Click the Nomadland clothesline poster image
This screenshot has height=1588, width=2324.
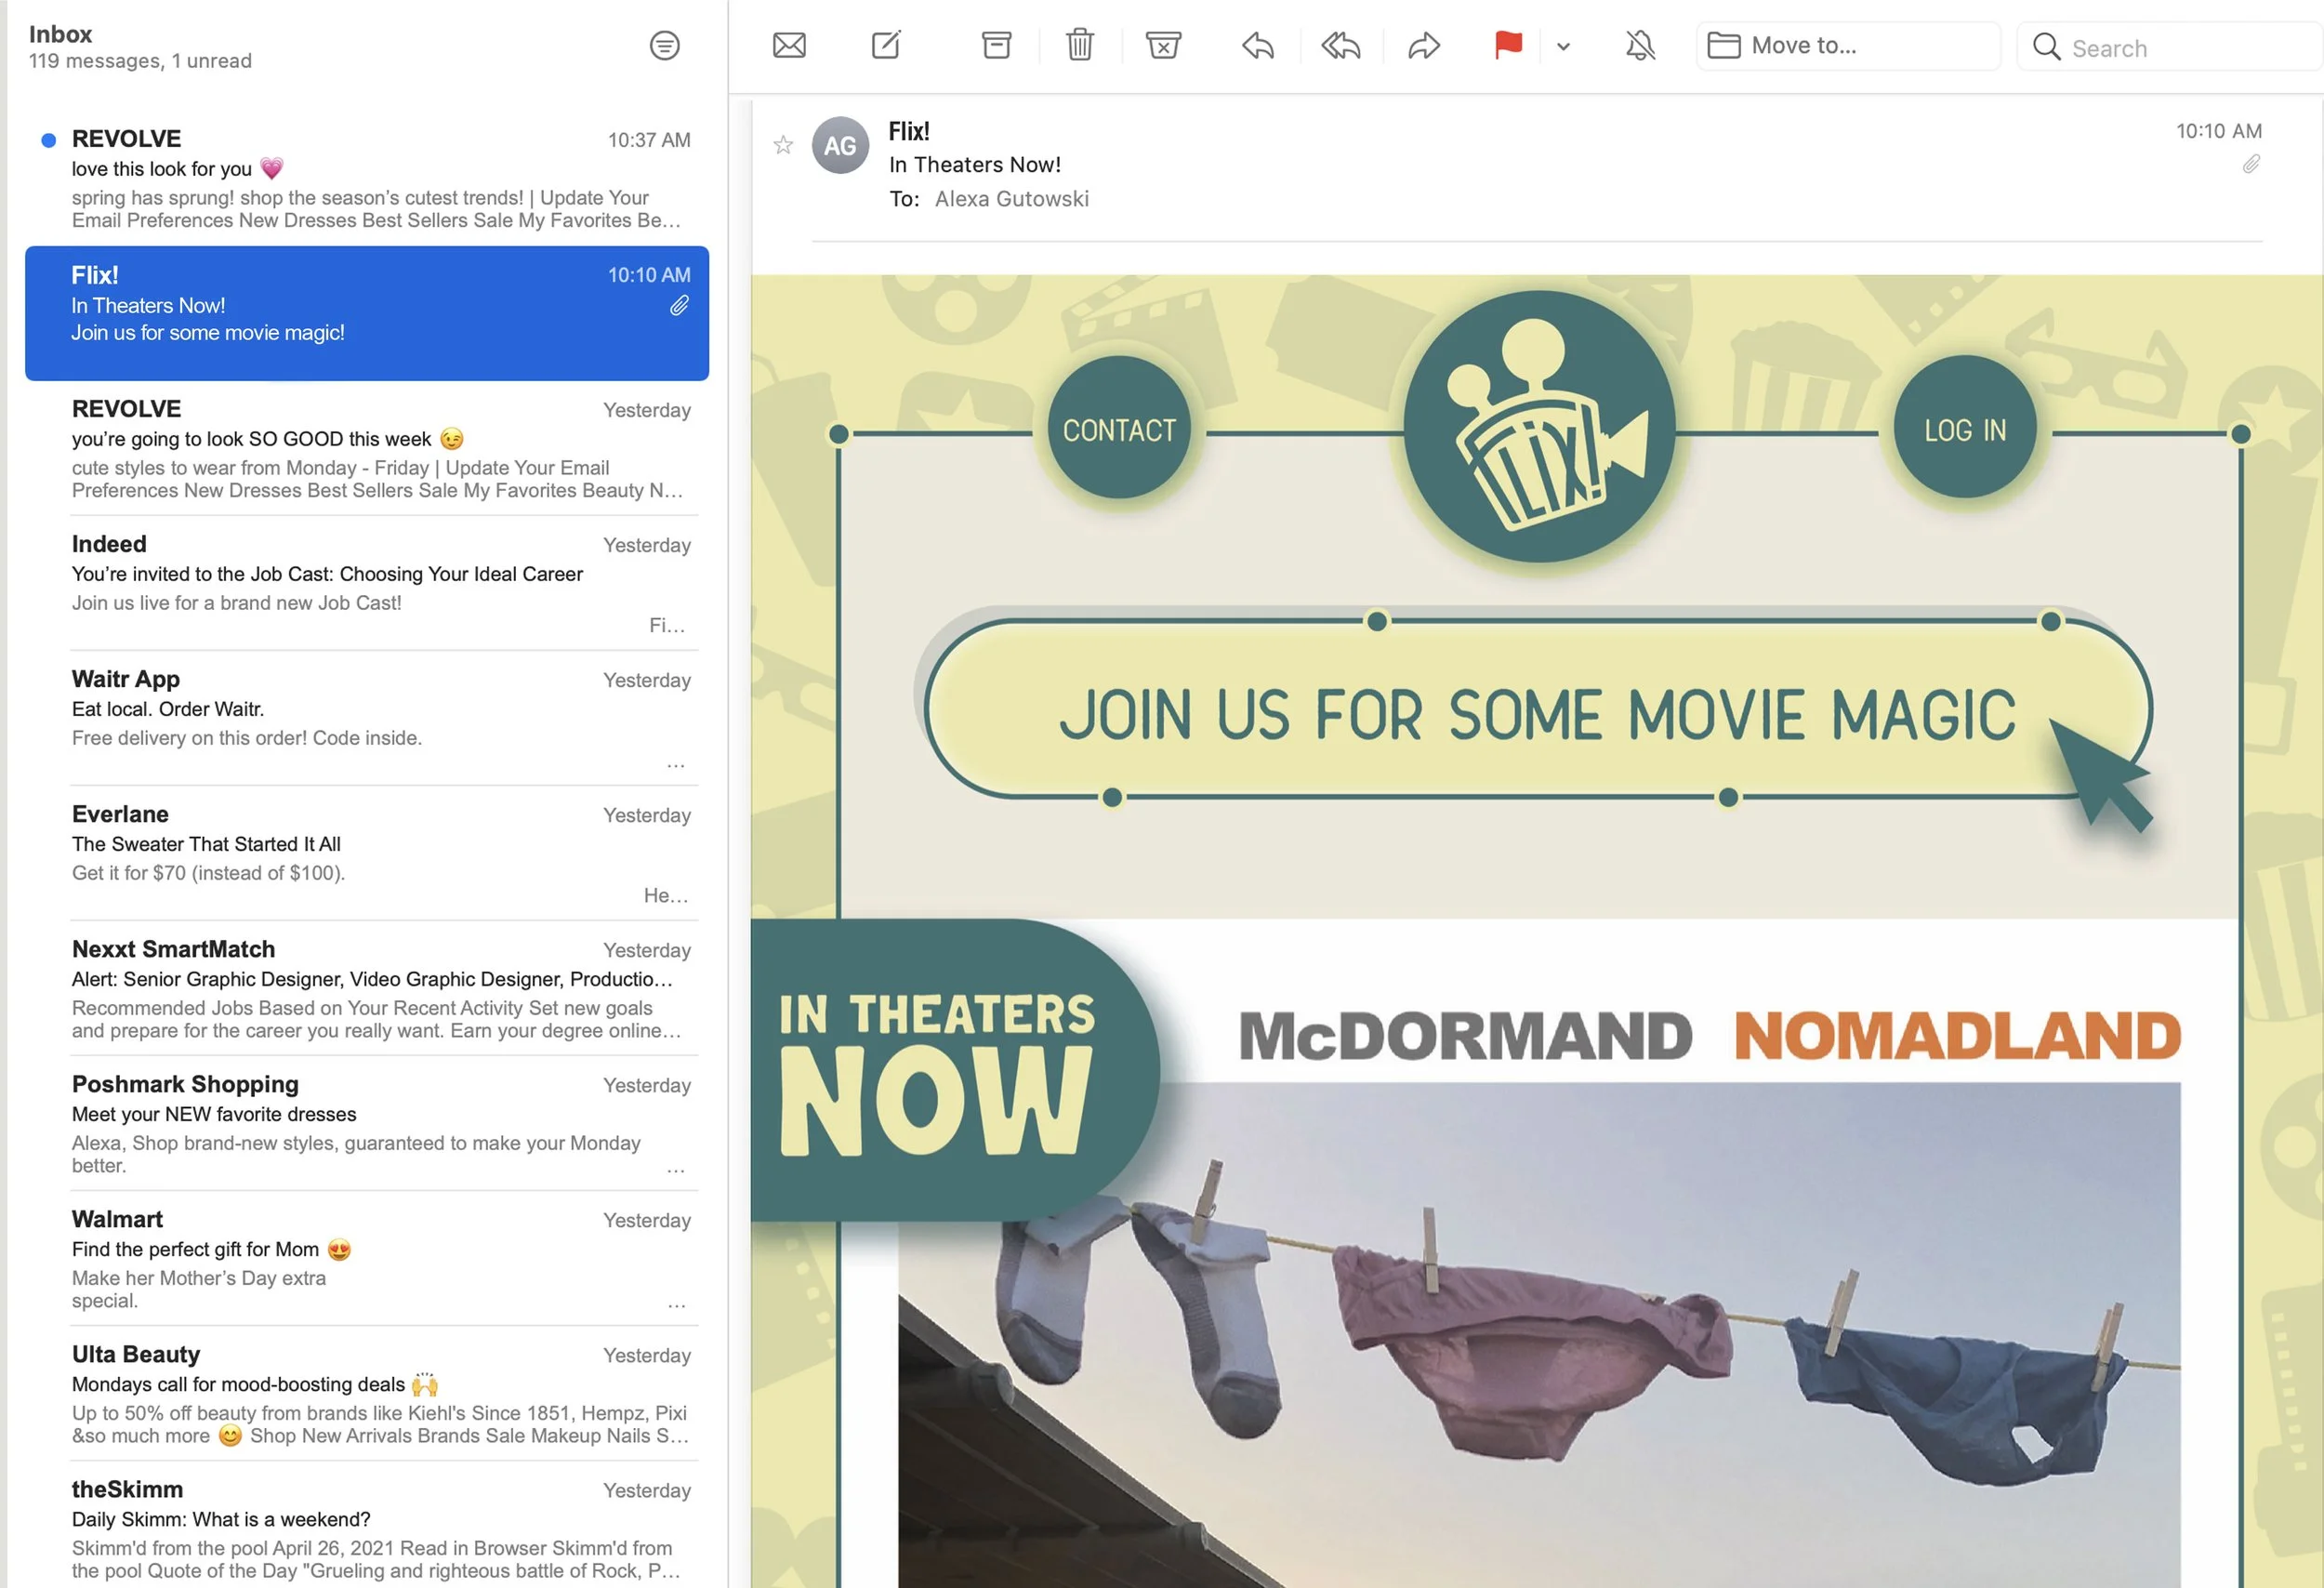click(1539, 1335)
